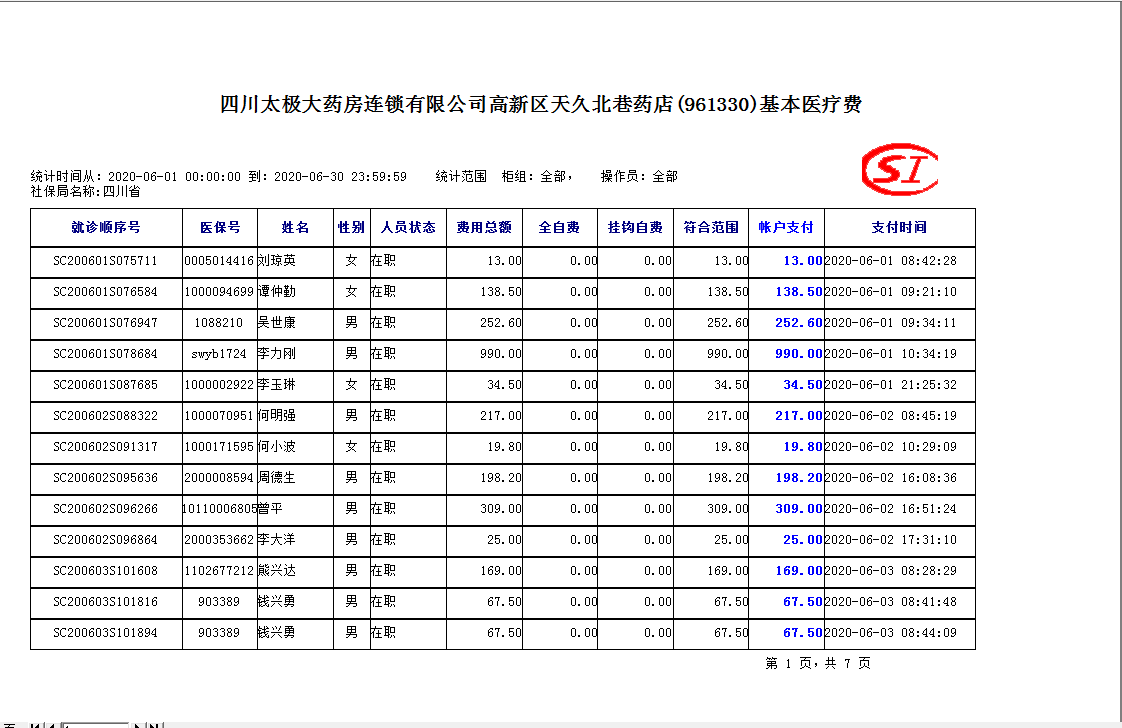1122x728 pixels.
Task: Go to the first page using navigation arrow
Action: click(x=36, y=725)
